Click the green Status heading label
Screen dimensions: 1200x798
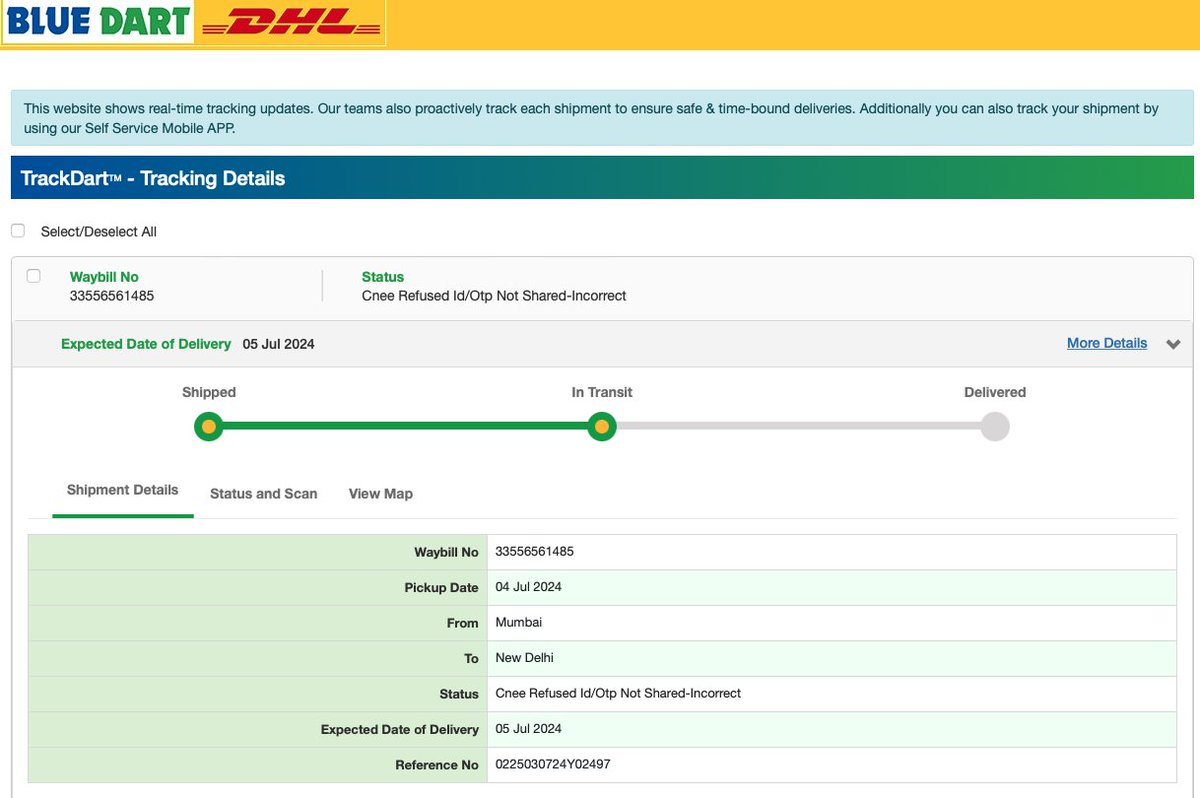tap(383, 277)
